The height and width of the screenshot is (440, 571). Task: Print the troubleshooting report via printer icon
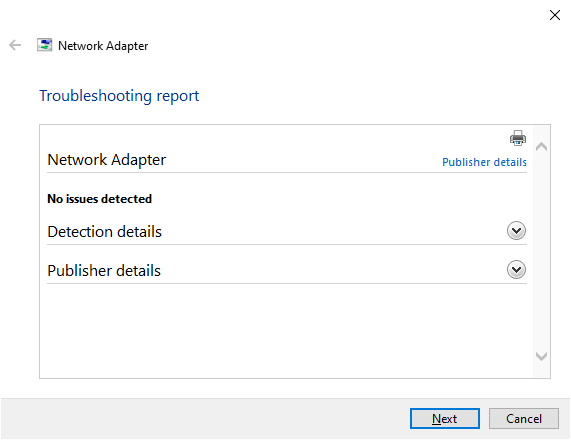[517, 138]
